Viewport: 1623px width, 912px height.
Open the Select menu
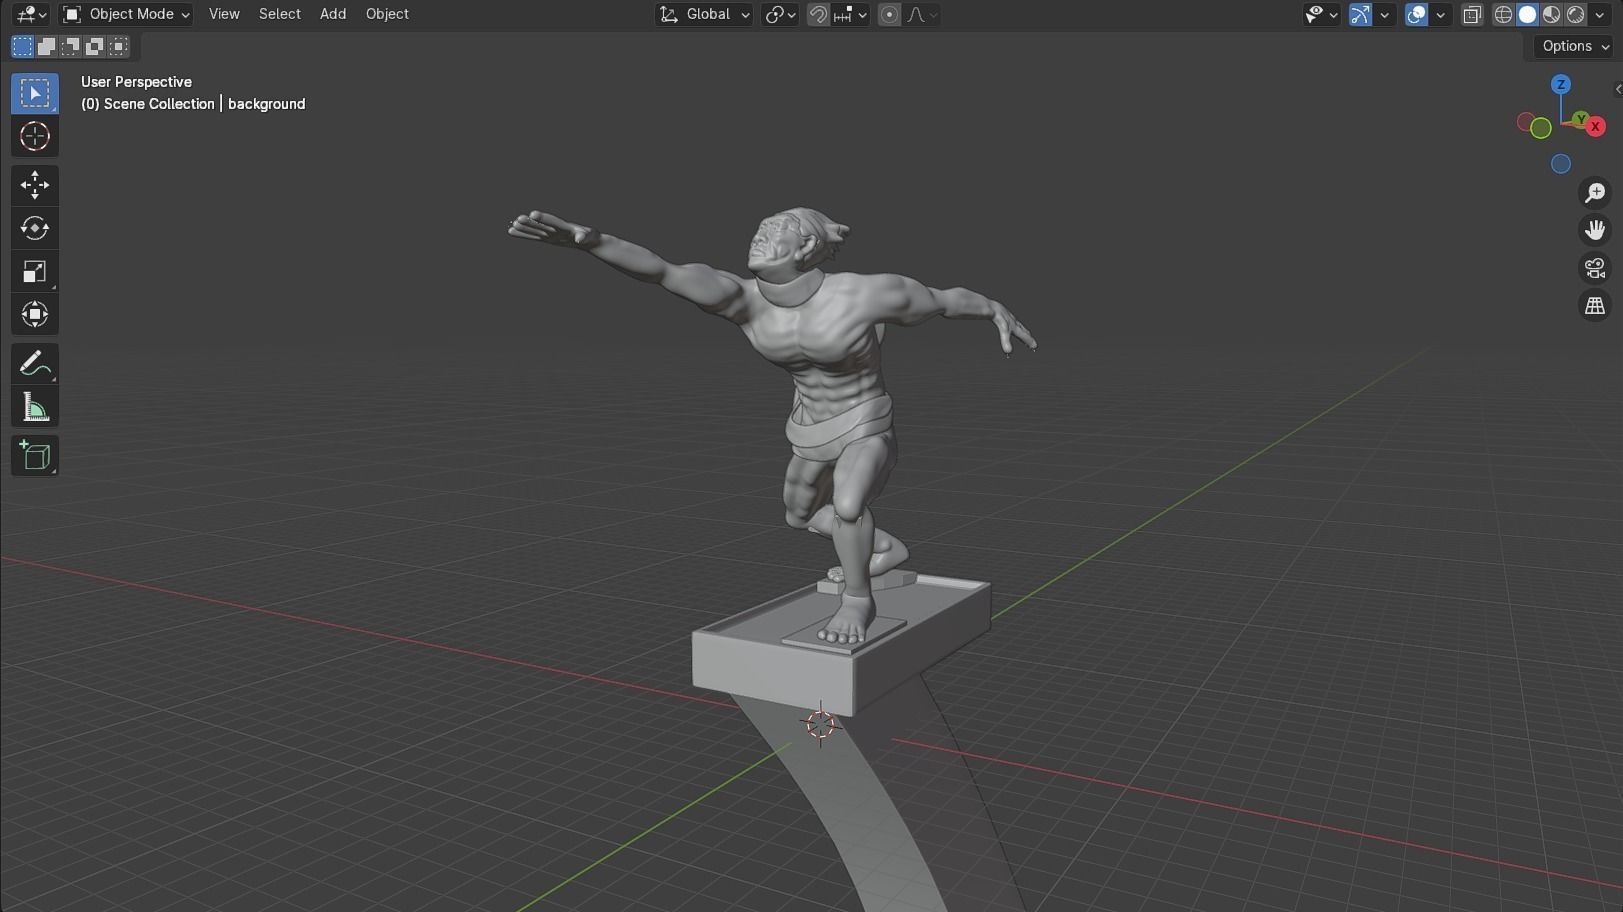pos(279,14)
